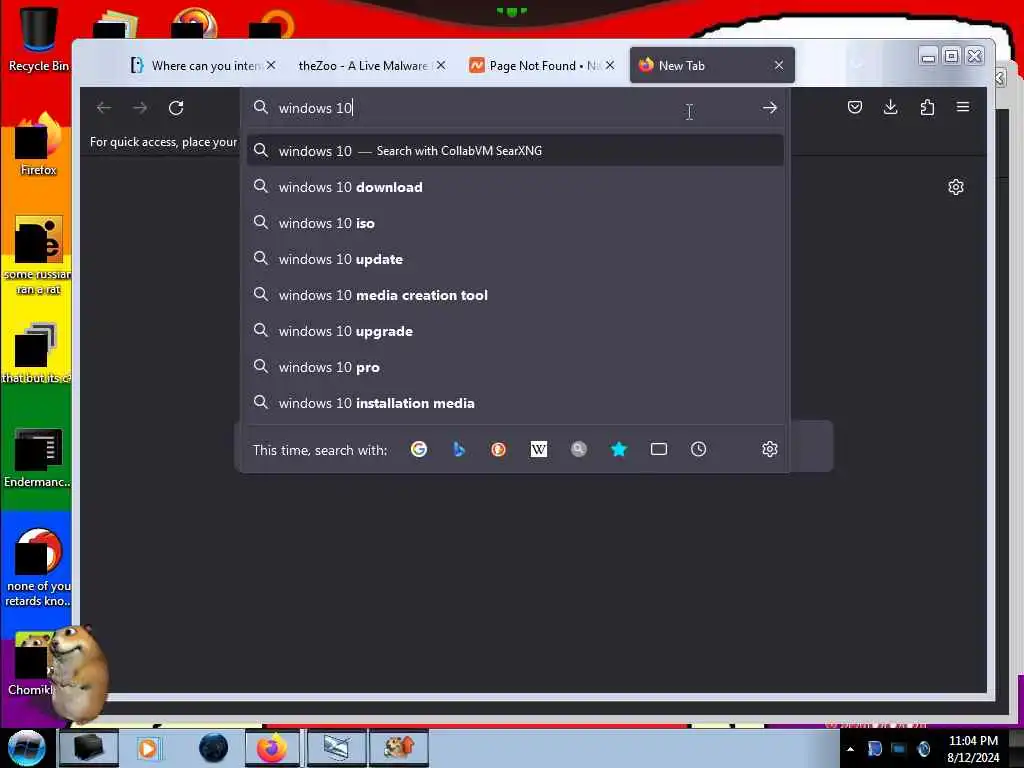Open the Firefox hamburger menu
The image size is (1024, 768).
pyautogui.click(x=963, y=107)
